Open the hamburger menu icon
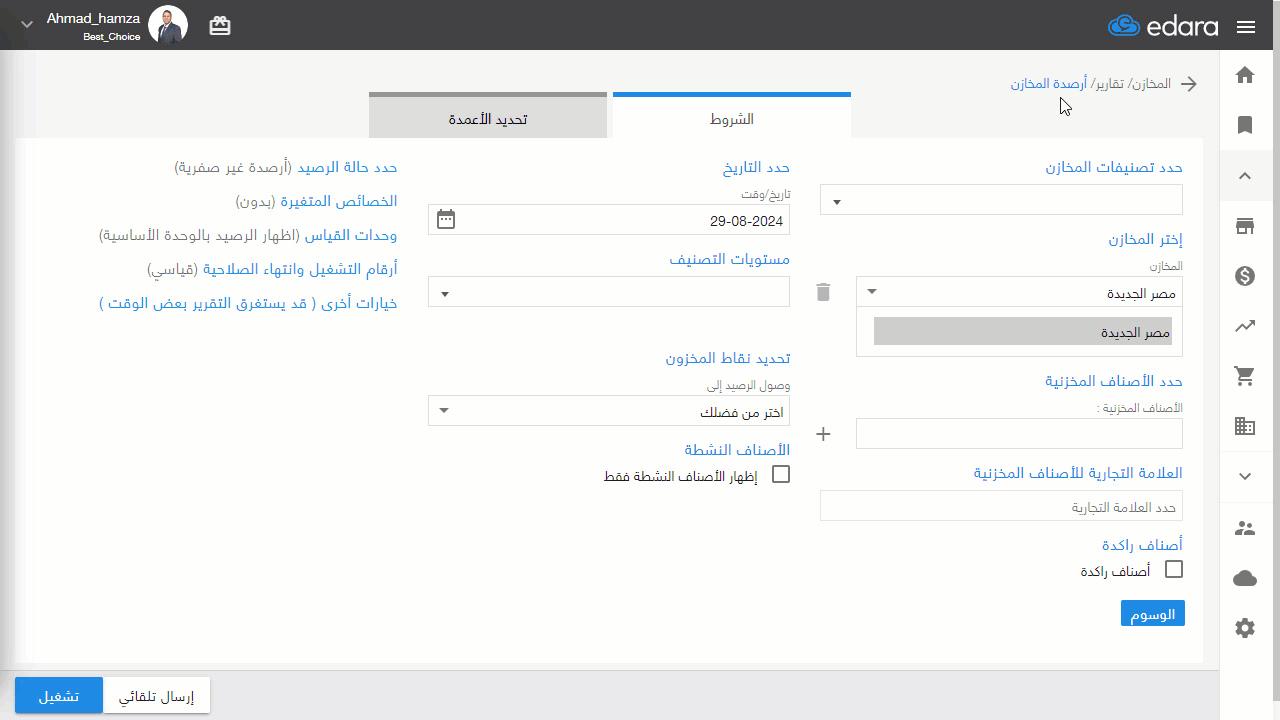 pos(1246,27)
